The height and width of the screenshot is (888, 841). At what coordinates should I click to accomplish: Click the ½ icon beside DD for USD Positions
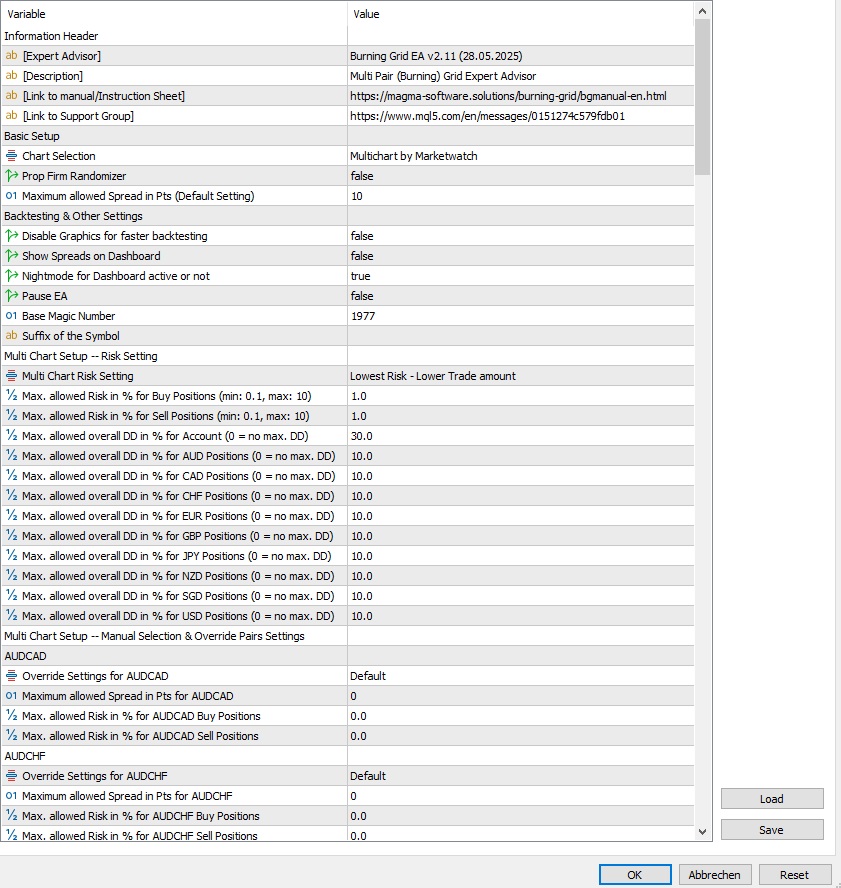(x=11, y=616)
